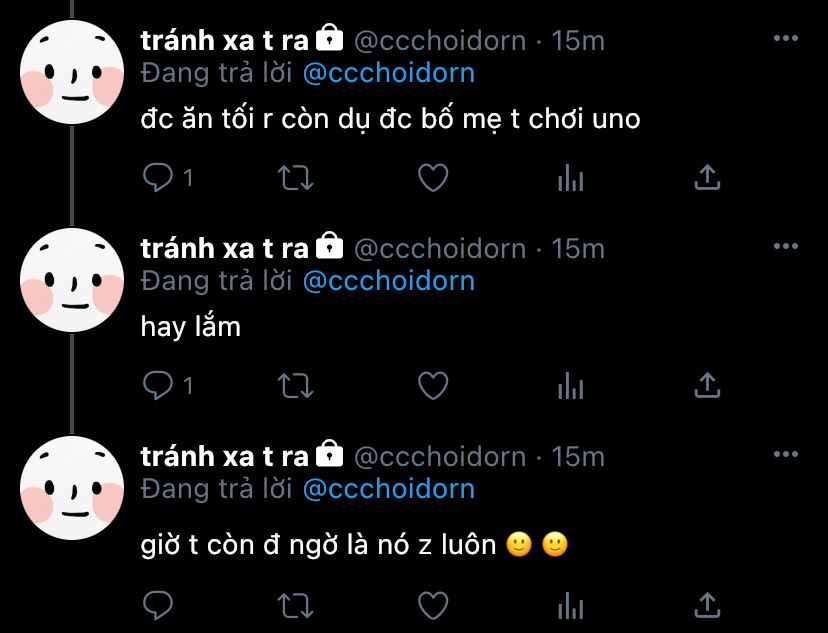Open 'tránh xa t ra' name on second tweet
The height and width of the screenshot is (633, 828).
[224, 249]
